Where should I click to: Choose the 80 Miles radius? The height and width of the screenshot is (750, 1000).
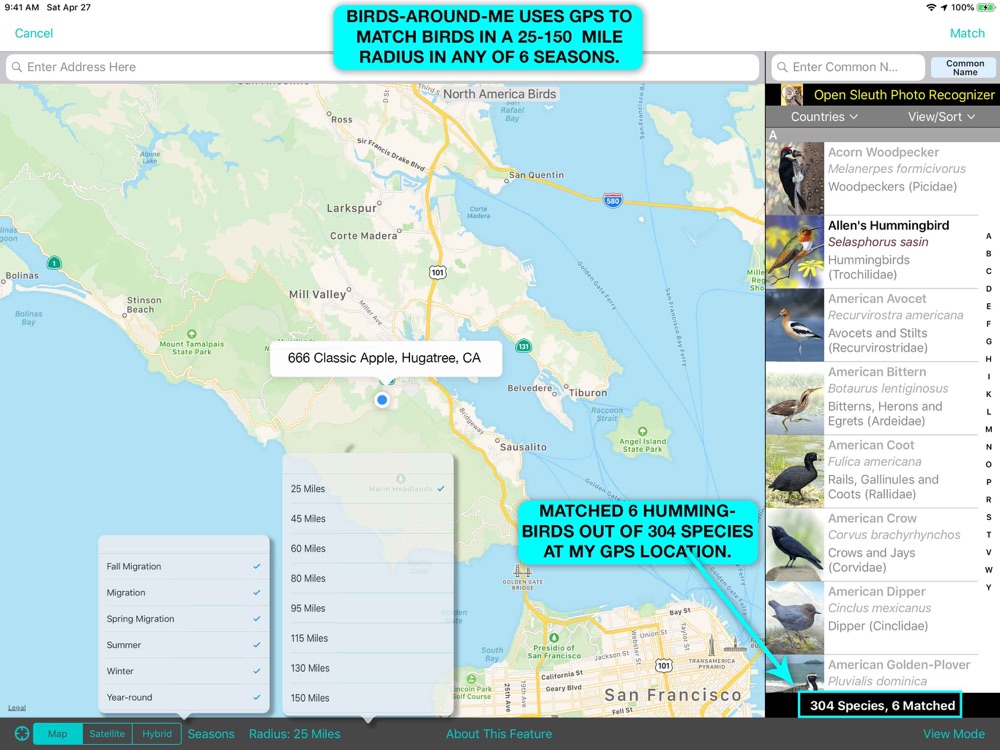368,578
